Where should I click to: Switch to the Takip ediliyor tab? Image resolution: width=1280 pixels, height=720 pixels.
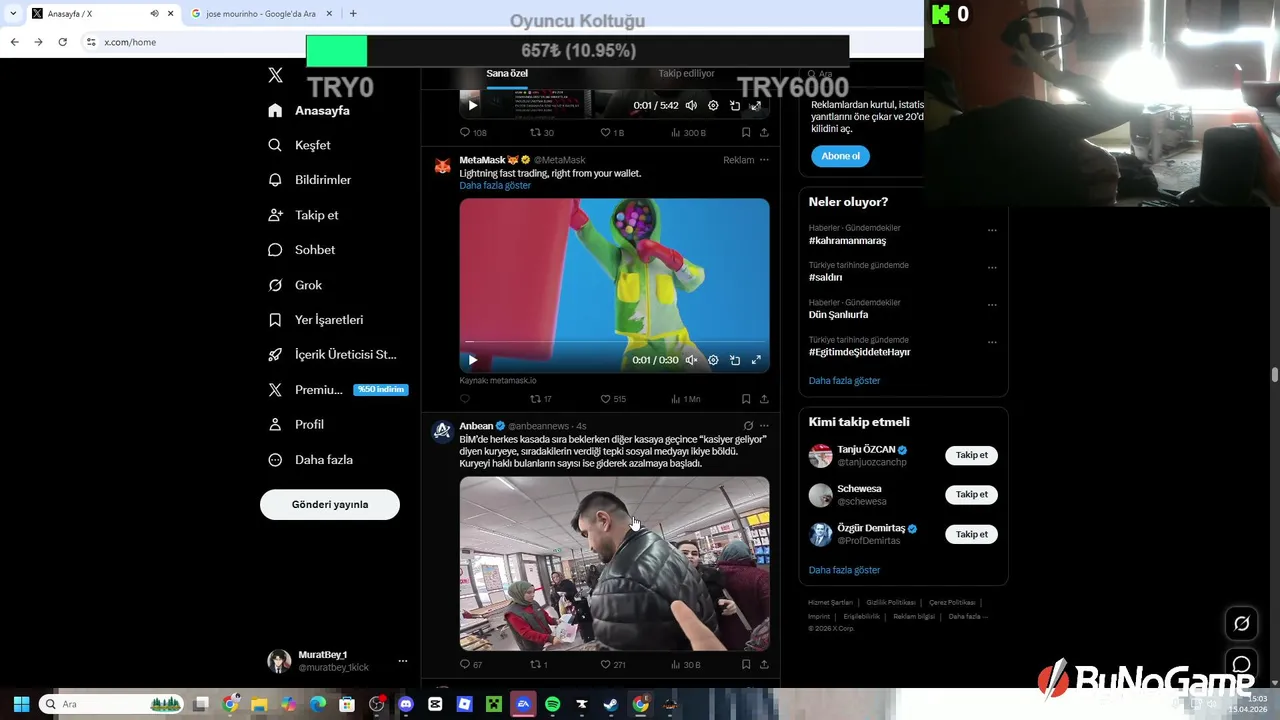[686, 74]
